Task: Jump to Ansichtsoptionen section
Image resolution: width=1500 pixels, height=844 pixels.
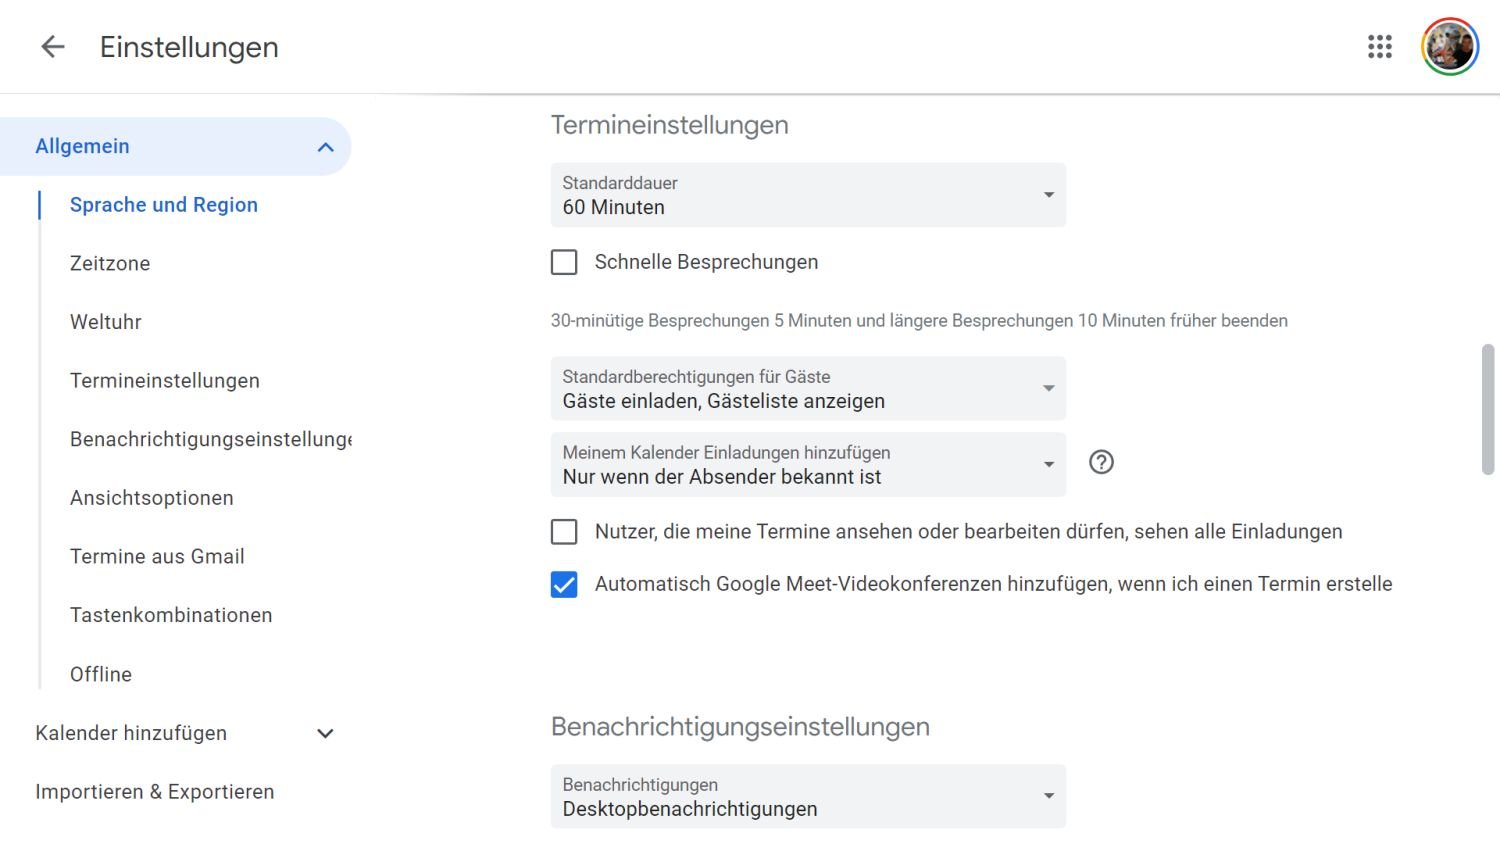Action: click(152, 498)
